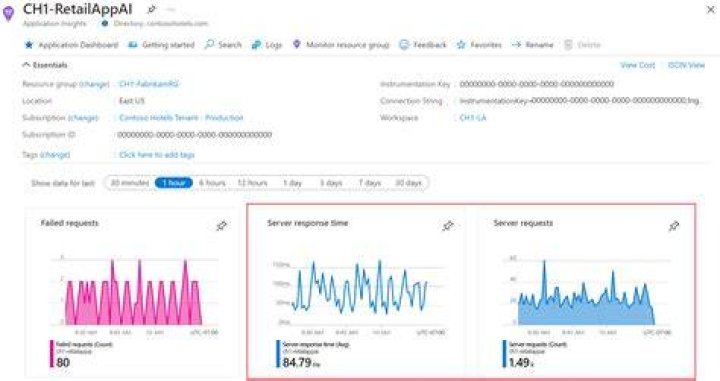Change the resource group via change link
This screenshot has height=381, width=720.
pos(94,84)
